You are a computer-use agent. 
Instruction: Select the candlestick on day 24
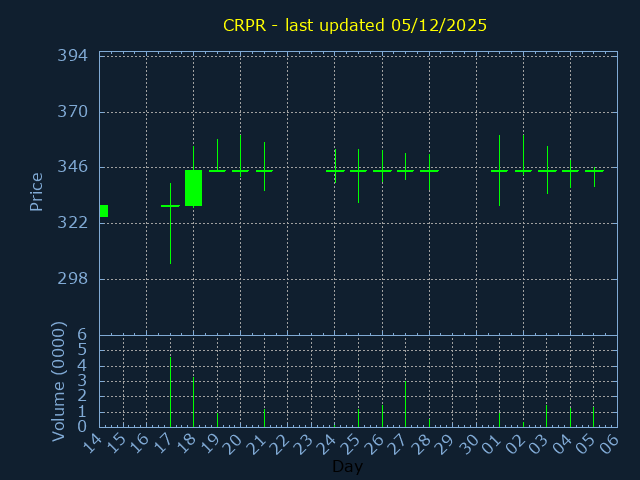[335, 166]
